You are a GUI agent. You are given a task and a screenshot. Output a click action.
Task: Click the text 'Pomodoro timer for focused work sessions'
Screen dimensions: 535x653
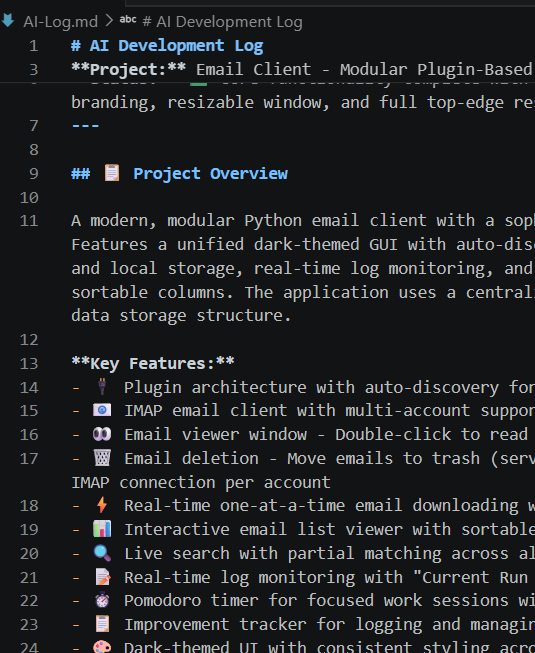[x=316, y=601]
